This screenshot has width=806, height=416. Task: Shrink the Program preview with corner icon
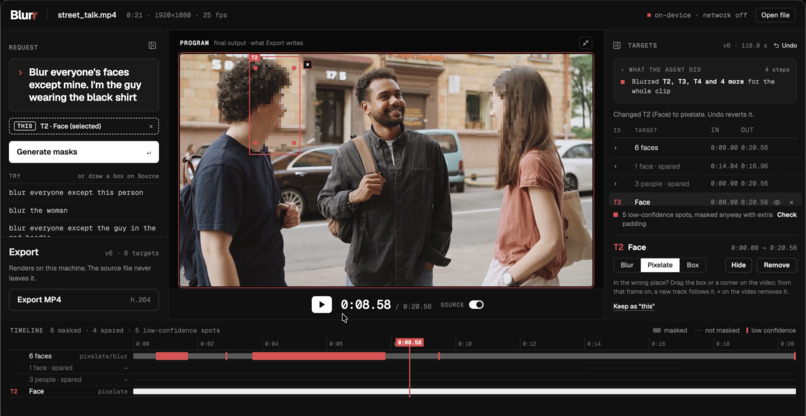click(585, 43)
